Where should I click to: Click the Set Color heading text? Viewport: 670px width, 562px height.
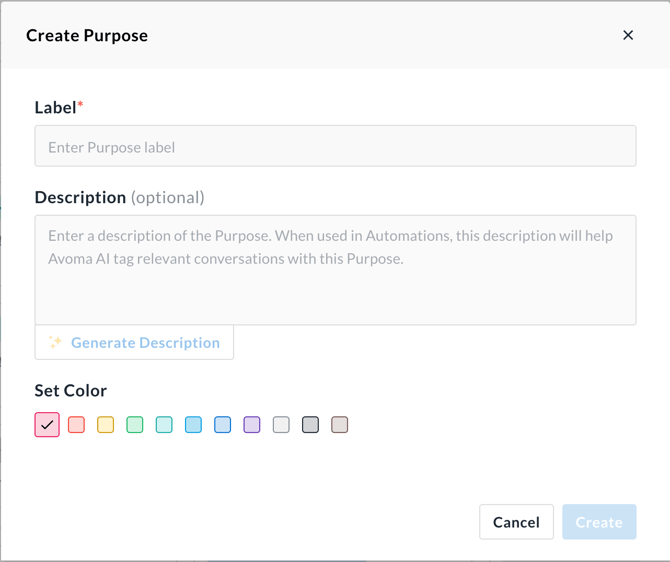[x=71, y=390]
